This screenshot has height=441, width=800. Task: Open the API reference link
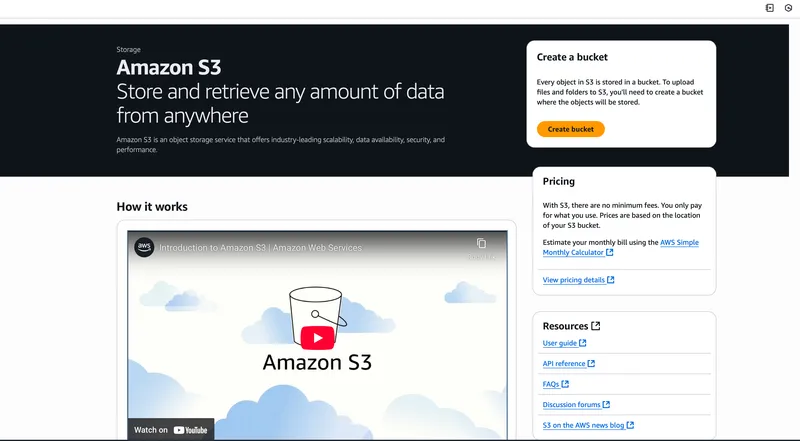(564, 364)
